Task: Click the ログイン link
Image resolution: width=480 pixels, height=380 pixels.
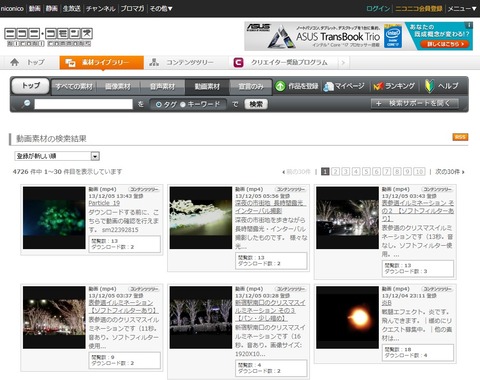Action: tap(378, 8)
